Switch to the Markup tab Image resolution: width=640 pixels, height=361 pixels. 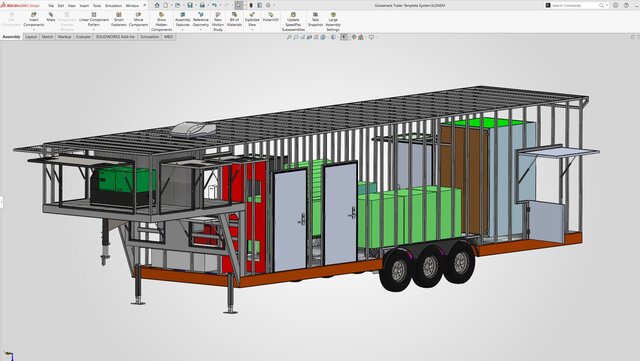coord(64,37)
